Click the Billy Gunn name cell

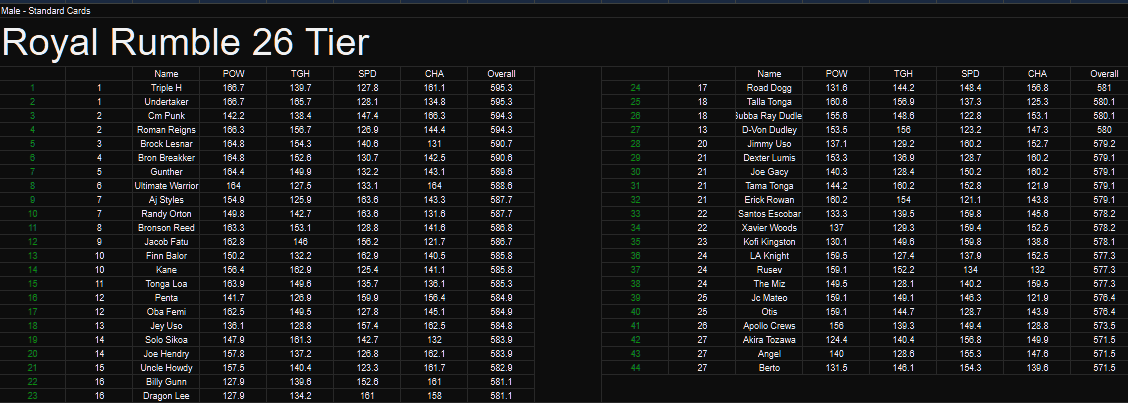coord(166,382)
